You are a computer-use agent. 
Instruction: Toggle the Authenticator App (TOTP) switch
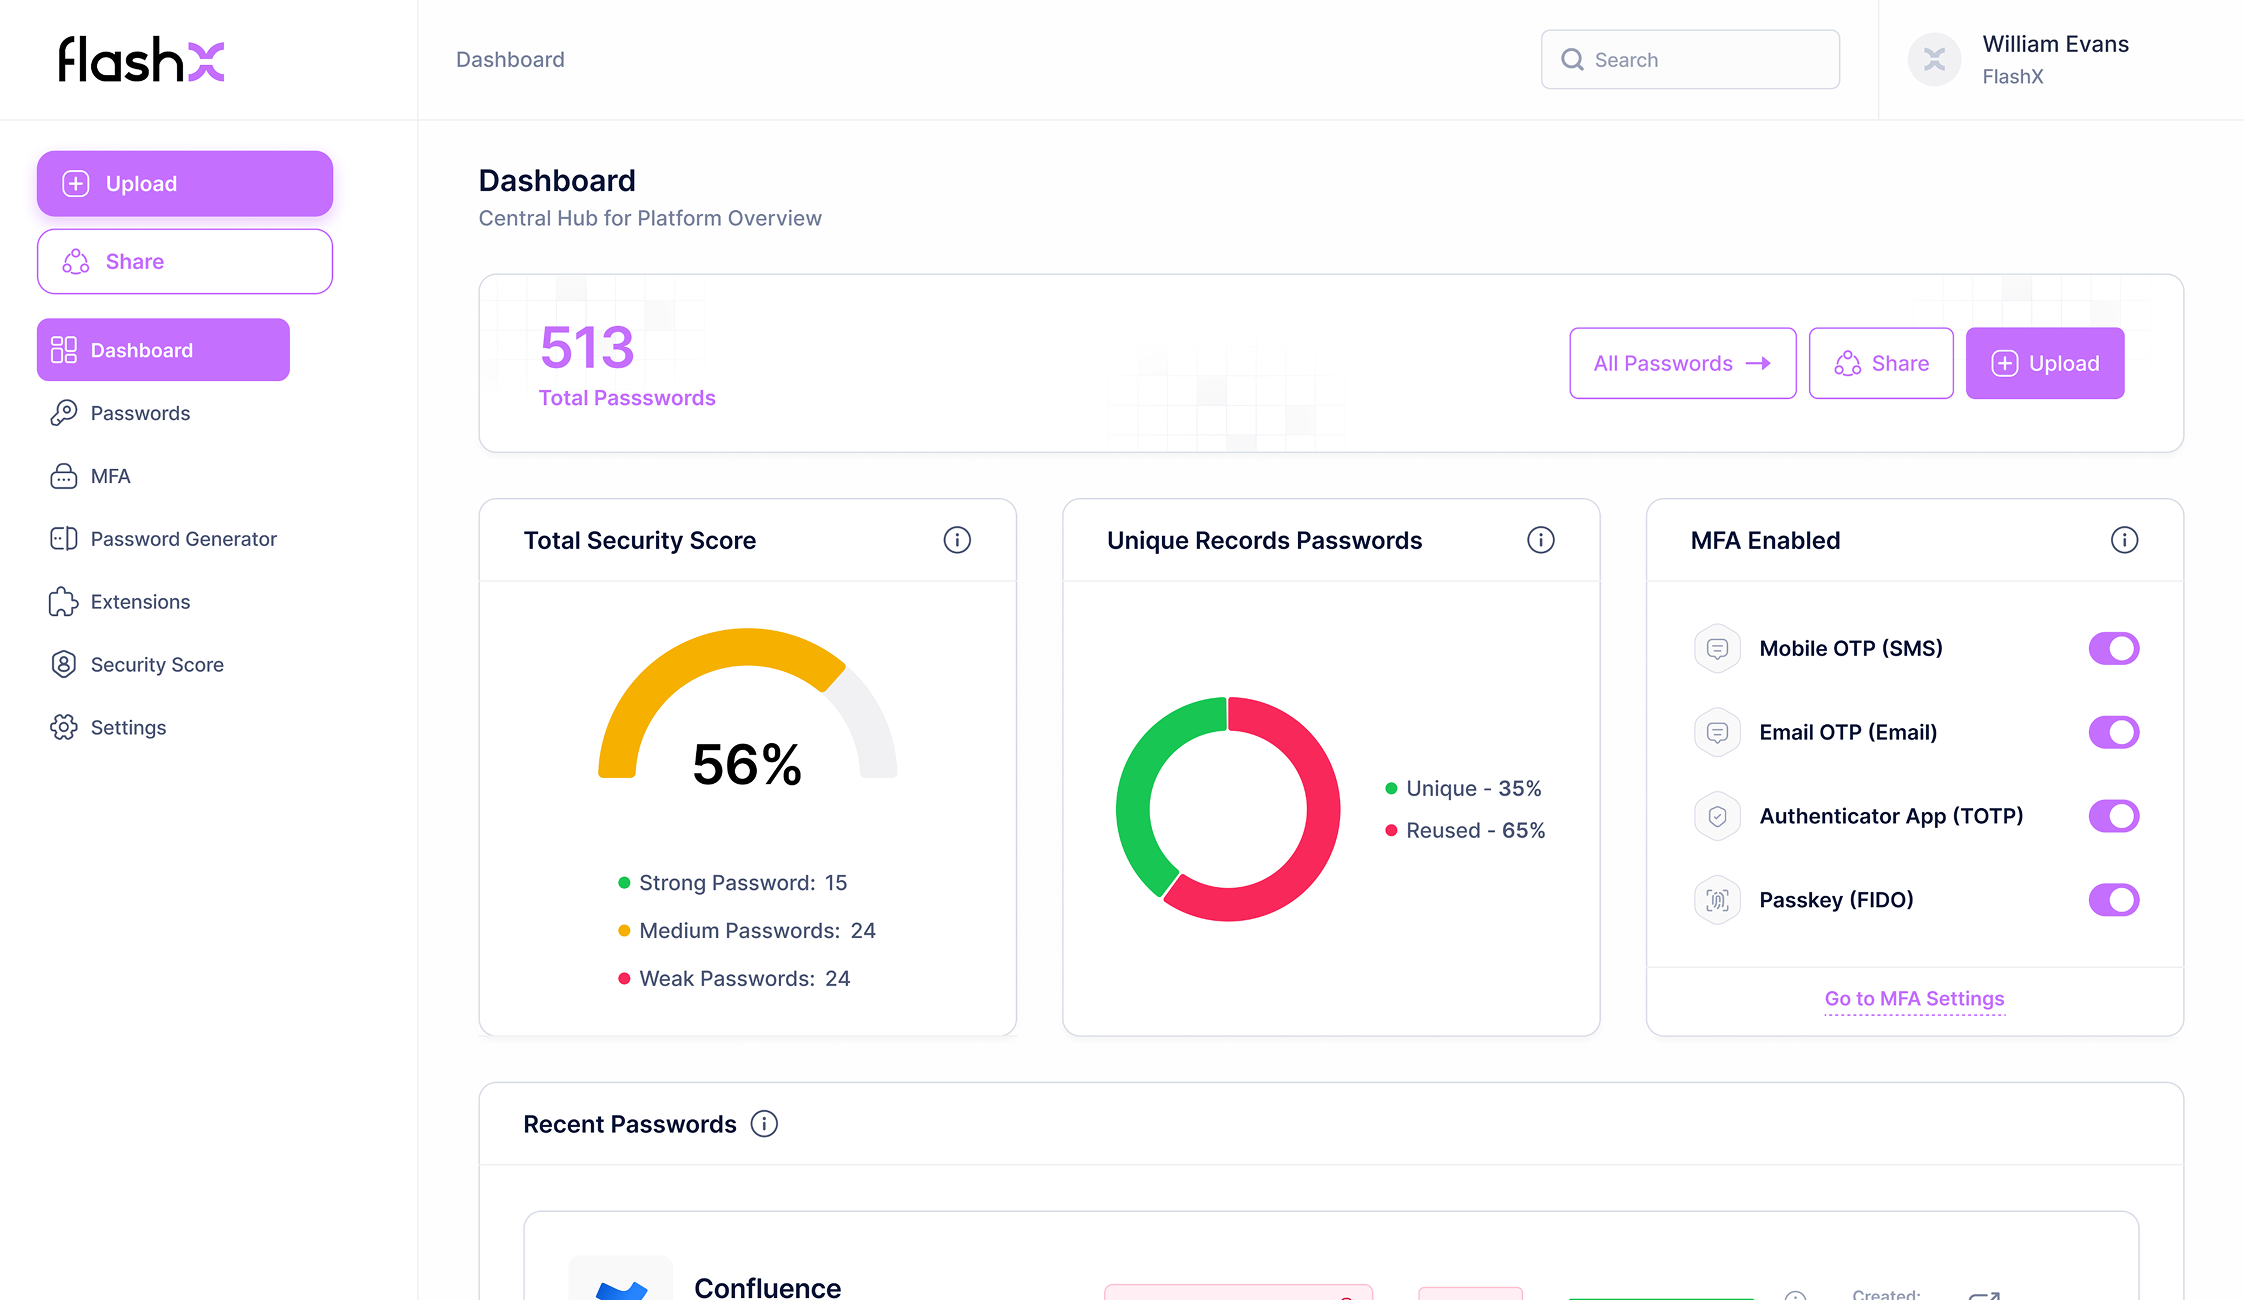(2114, 816)
